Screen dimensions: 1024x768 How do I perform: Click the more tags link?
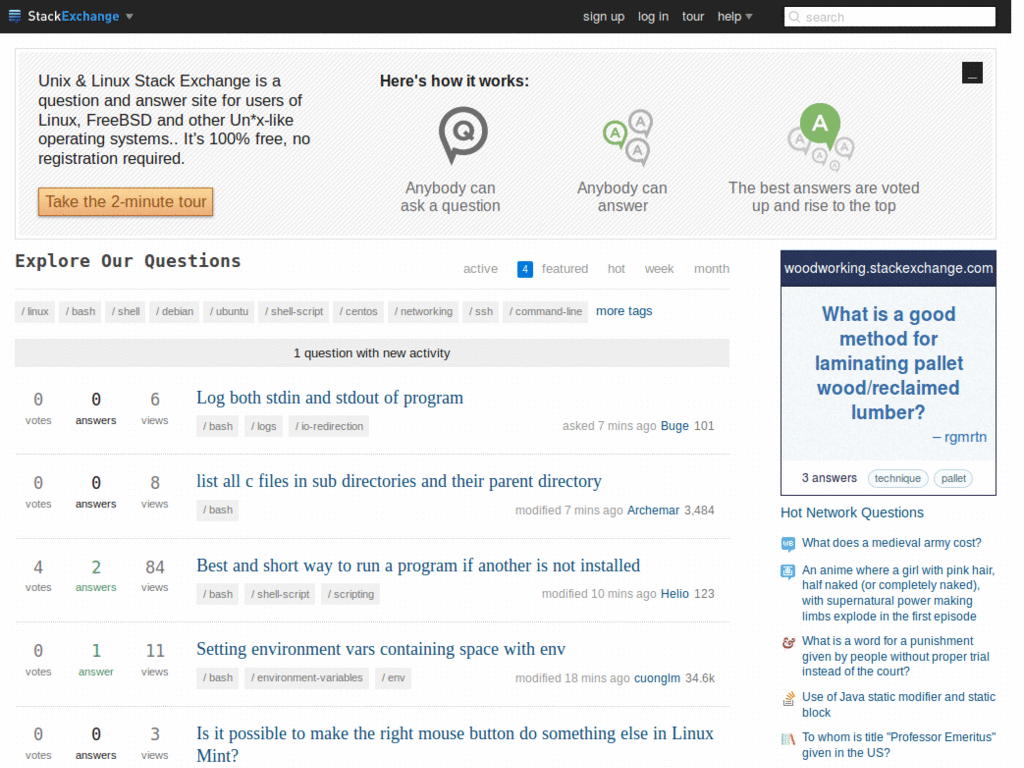click(624, 311)
